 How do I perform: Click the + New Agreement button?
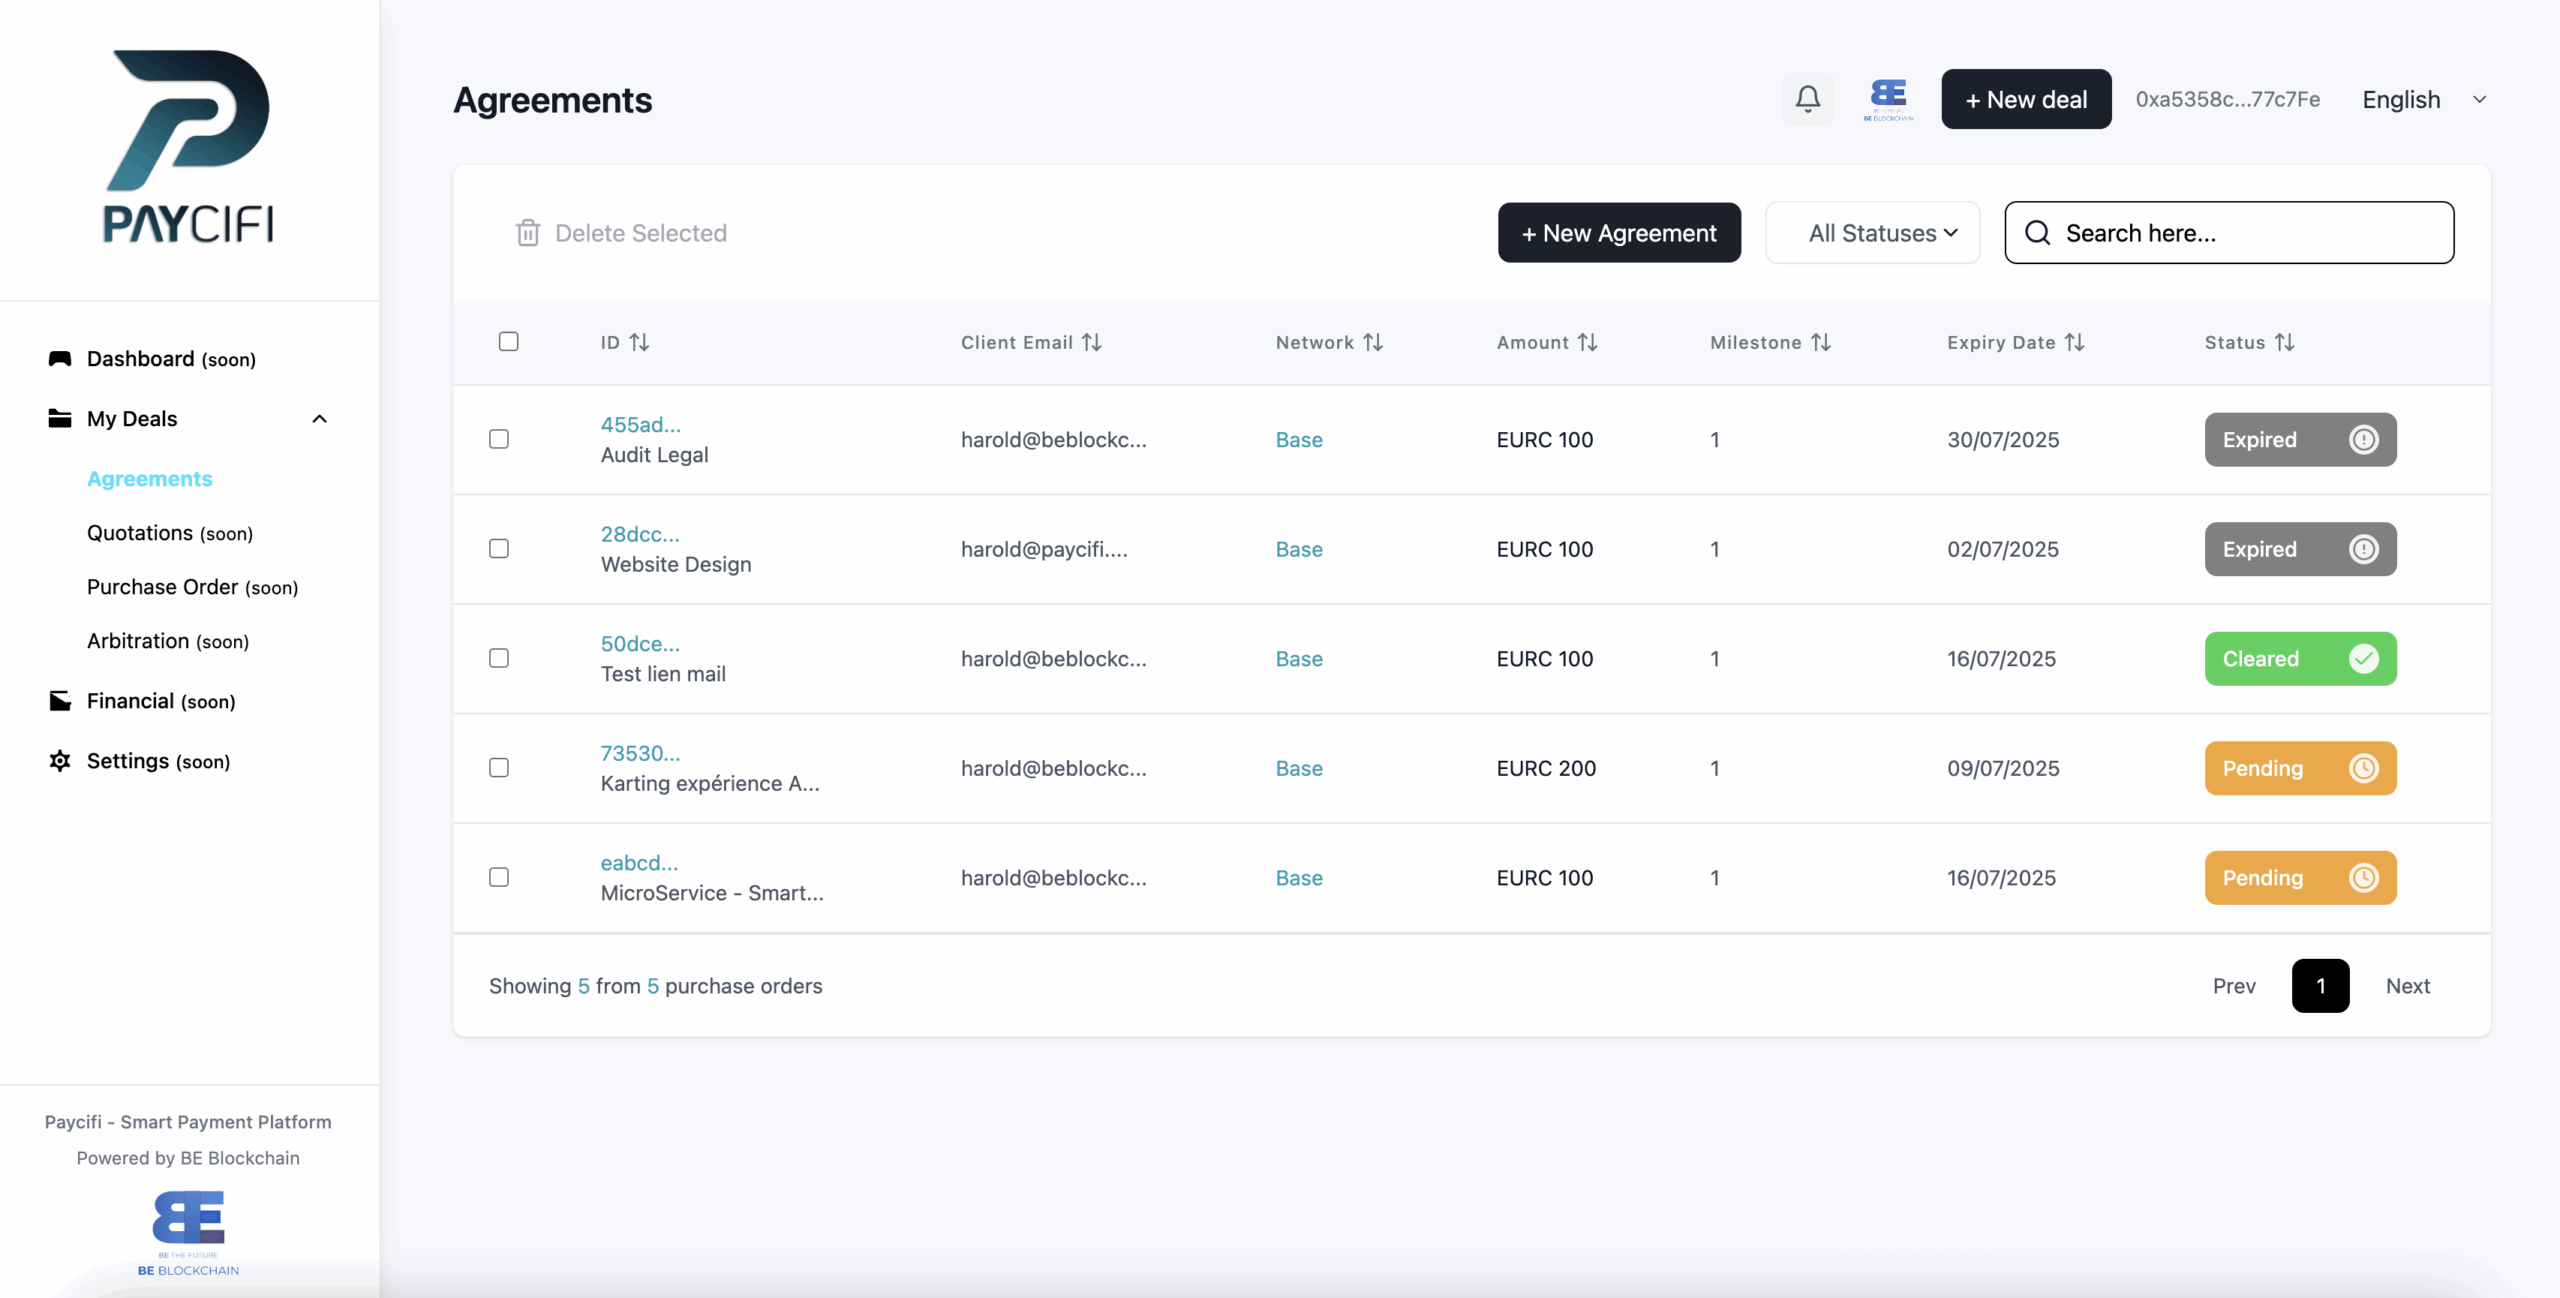click(1619, 233)
